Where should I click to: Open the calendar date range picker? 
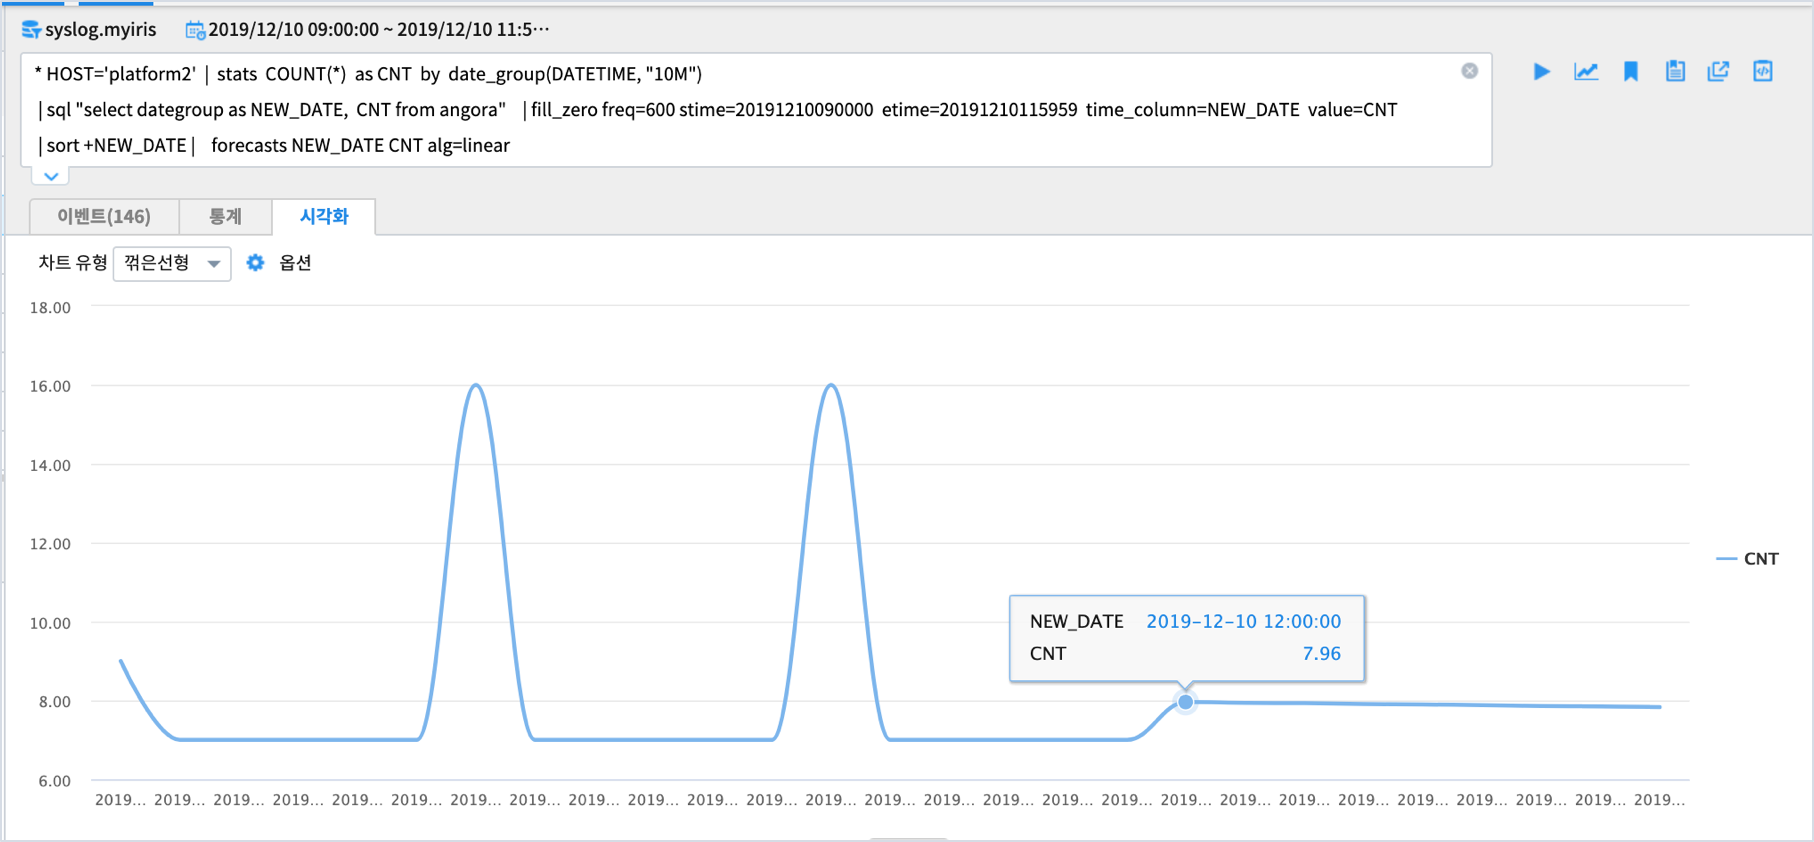[195, 30]
